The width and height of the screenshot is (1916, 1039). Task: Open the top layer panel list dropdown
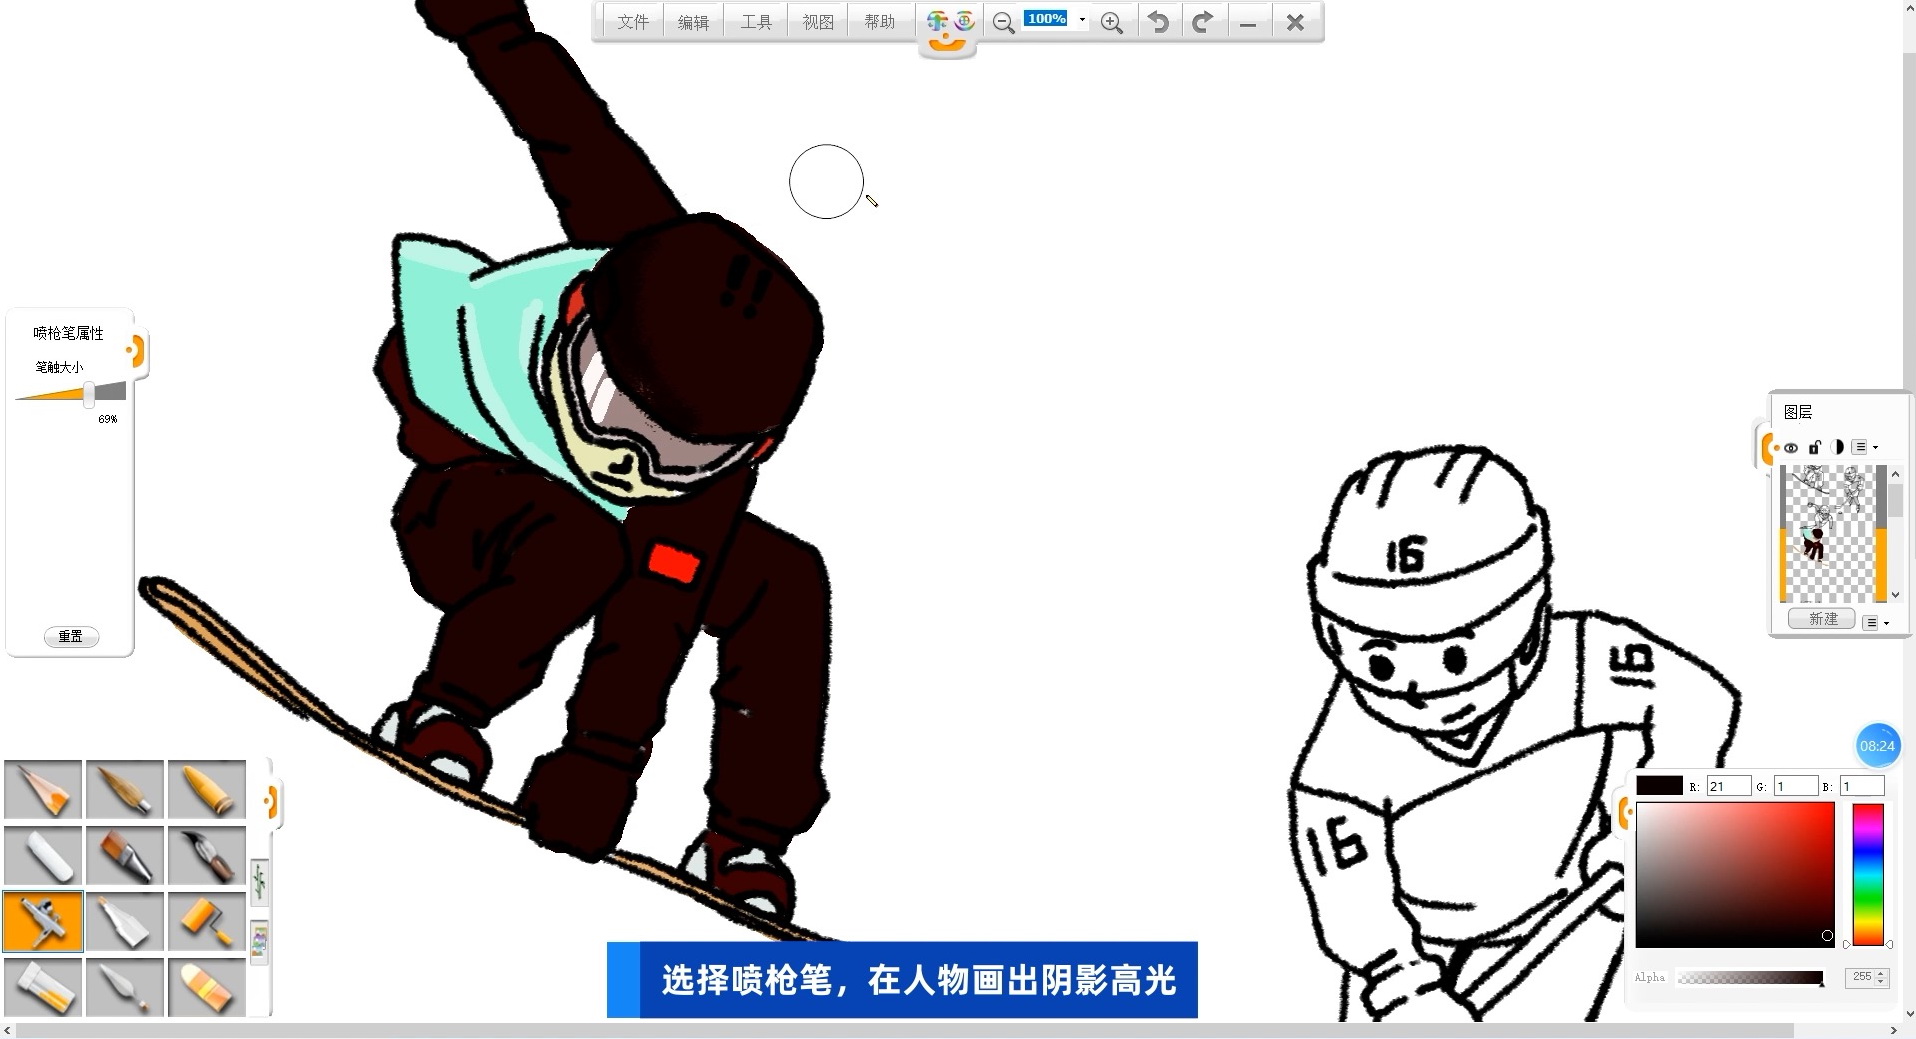point(1865,447)
